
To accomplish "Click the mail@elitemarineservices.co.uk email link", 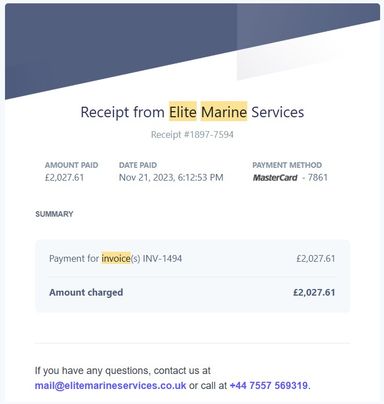I will click(110, 386).
